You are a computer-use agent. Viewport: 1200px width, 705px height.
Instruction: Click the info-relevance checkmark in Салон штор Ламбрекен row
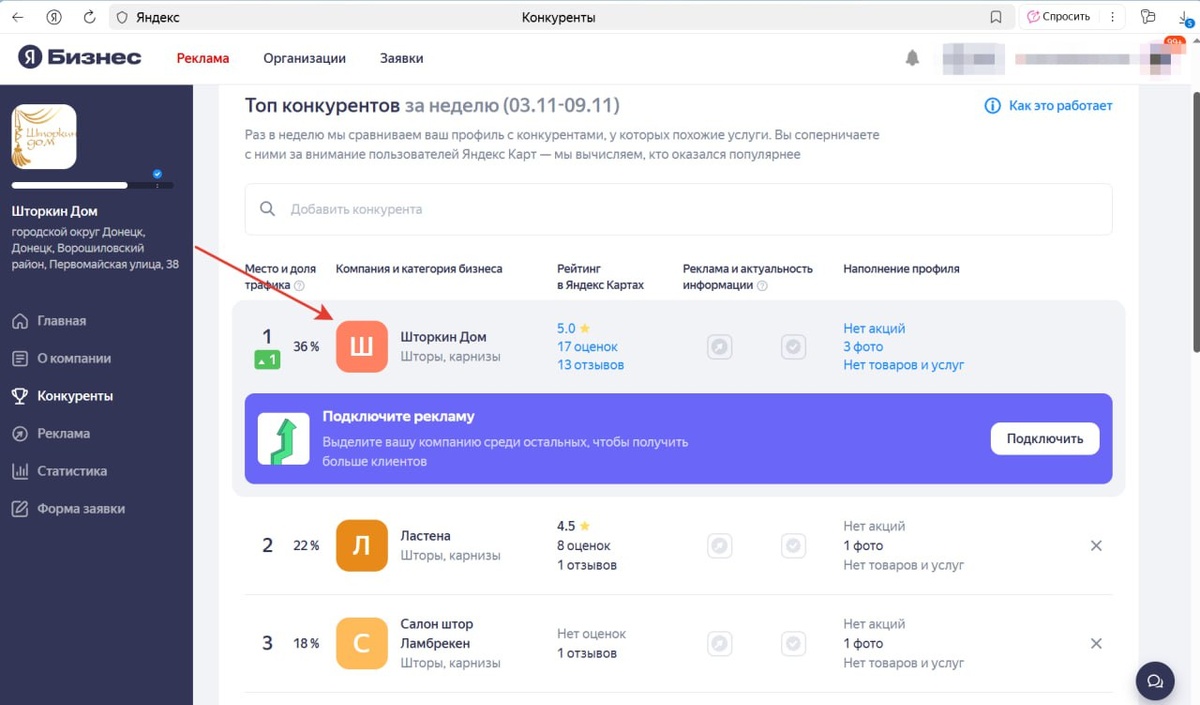tap(793, 643)
